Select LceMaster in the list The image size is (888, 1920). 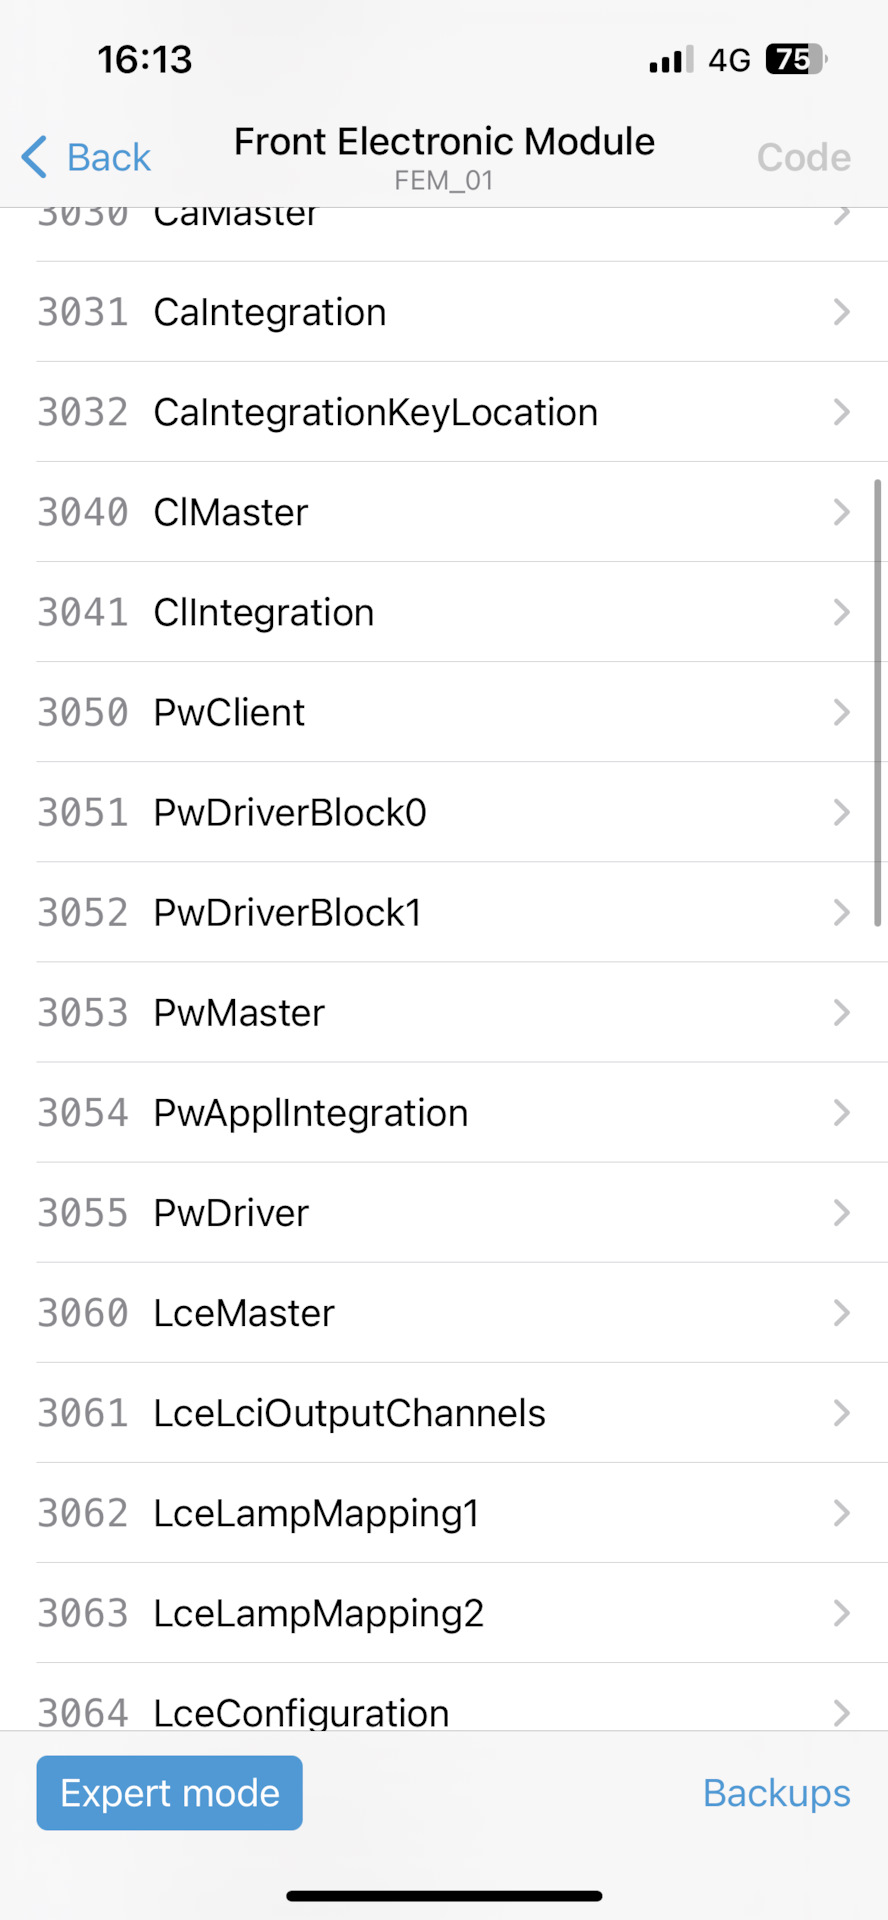coord(244,1313)
